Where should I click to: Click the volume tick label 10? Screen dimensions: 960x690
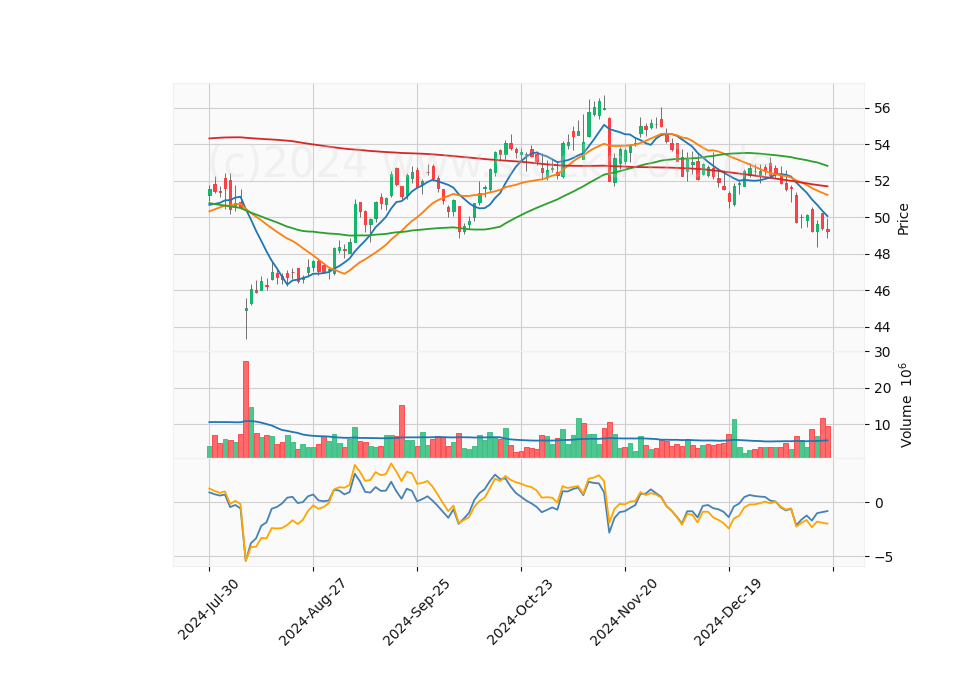pos(882,425)
